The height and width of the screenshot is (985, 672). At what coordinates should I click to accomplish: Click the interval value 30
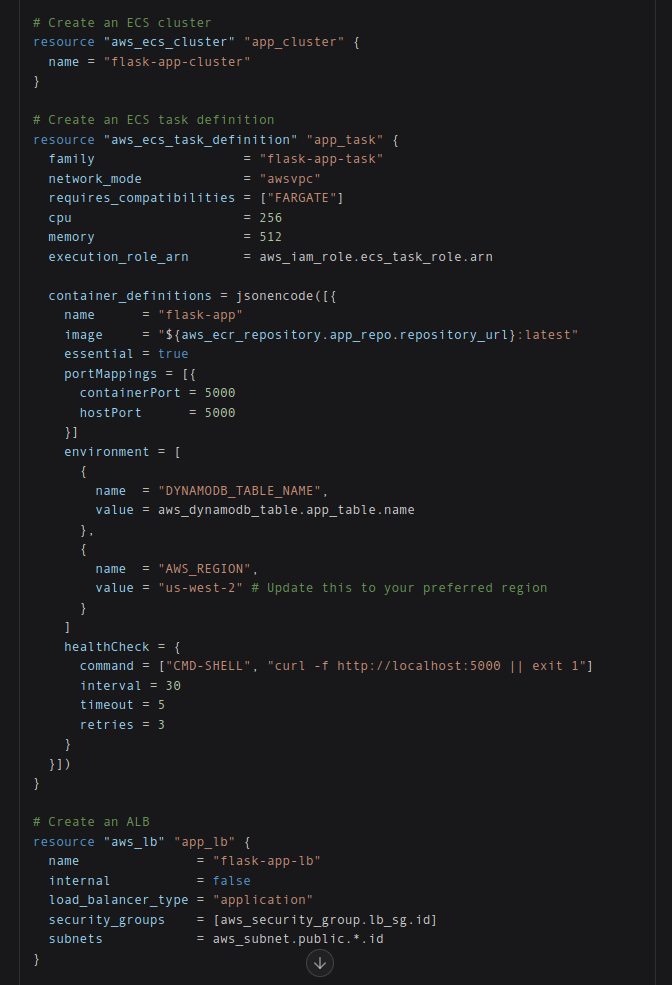coord(173,685)
